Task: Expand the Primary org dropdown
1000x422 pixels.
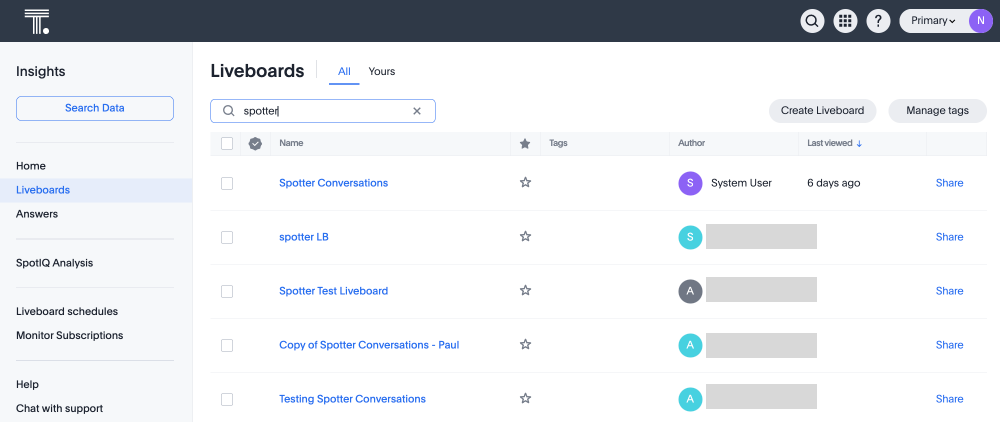Action: tap(934, 21)
